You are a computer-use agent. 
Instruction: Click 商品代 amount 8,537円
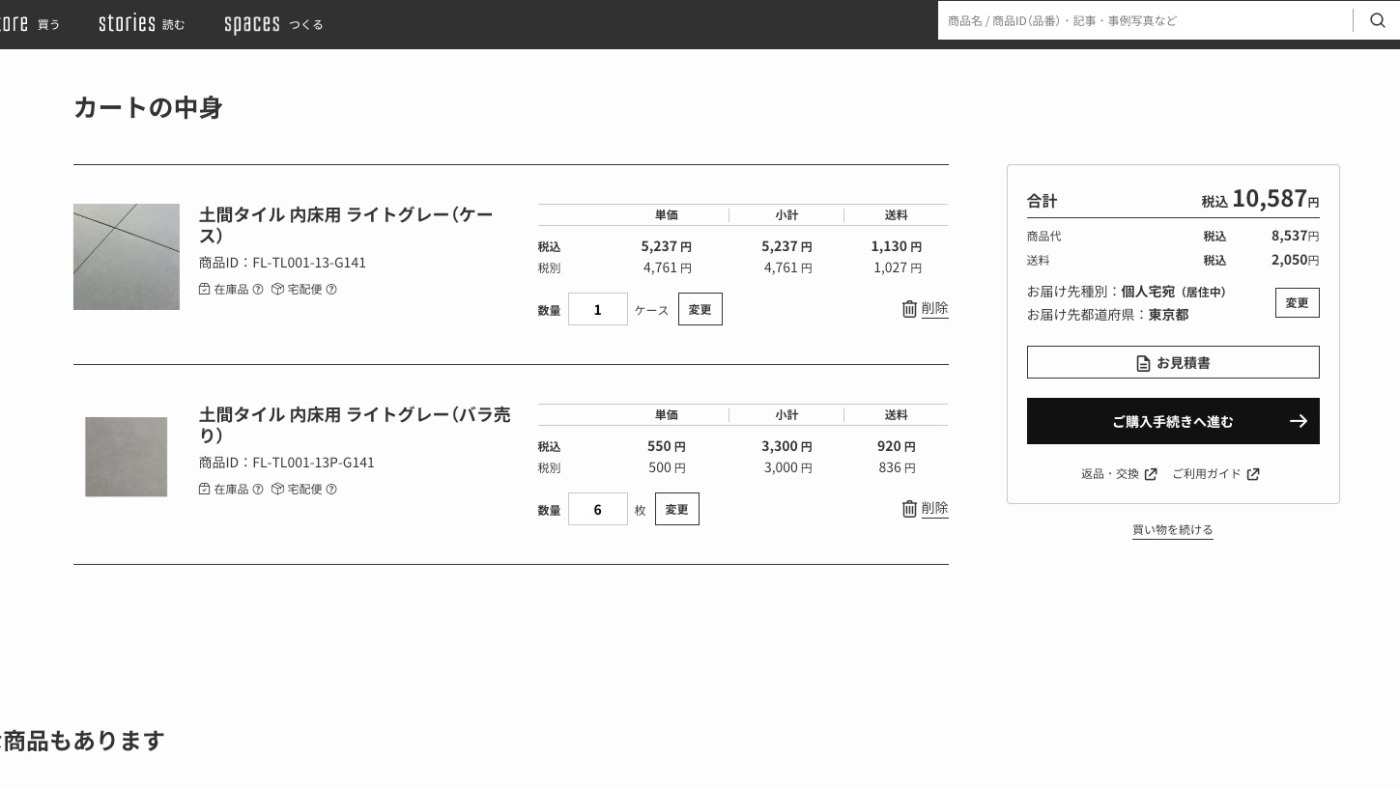[x=1295, y=236]
